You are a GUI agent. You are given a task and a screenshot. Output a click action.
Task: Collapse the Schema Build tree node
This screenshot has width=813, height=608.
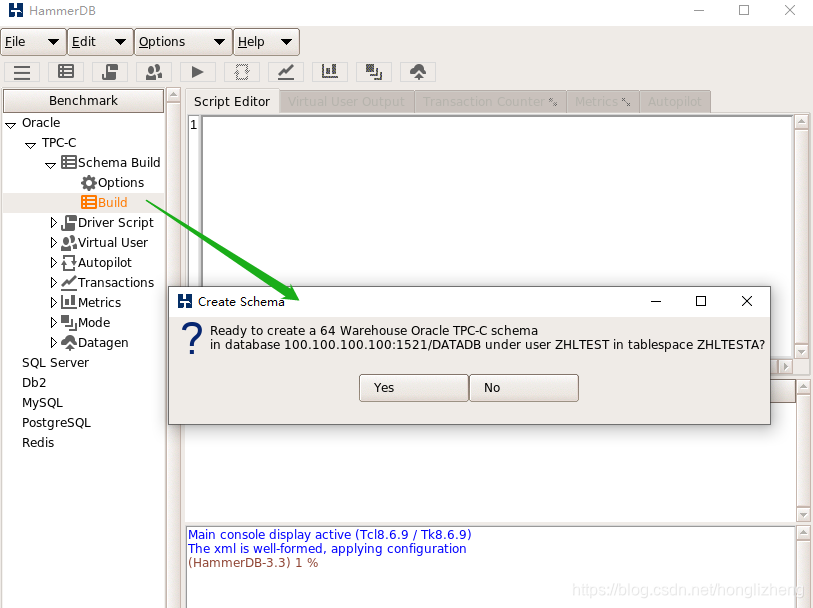50,165
